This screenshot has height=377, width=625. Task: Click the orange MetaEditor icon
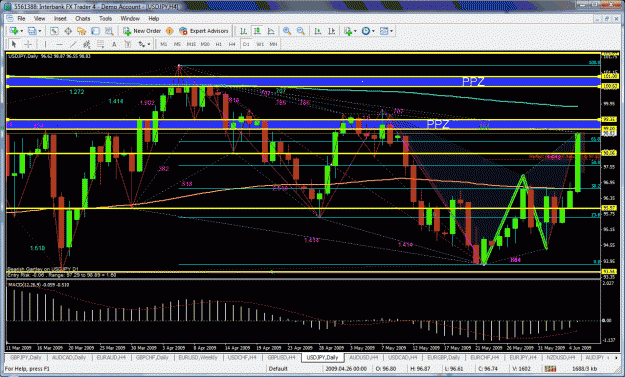(x=169, y=31)
